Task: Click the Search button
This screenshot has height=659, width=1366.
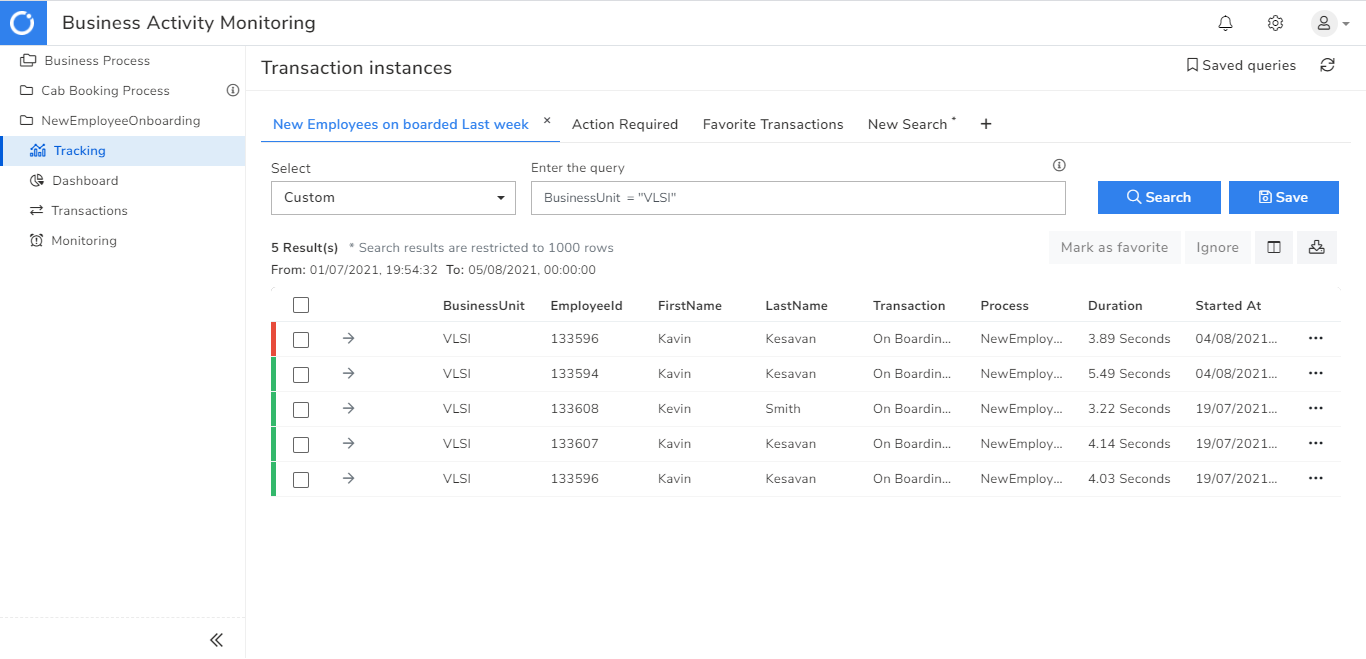Action: point(1159,198)
